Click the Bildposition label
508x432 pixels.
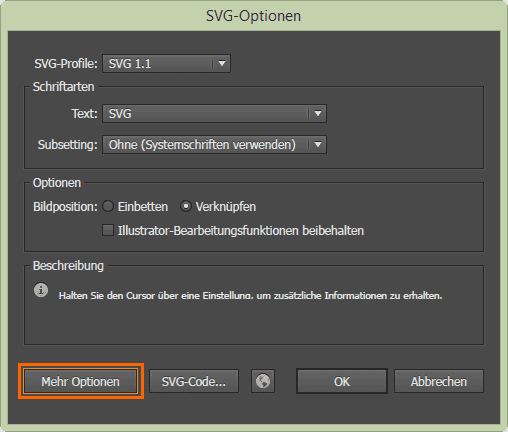click(x=65, y=207)
